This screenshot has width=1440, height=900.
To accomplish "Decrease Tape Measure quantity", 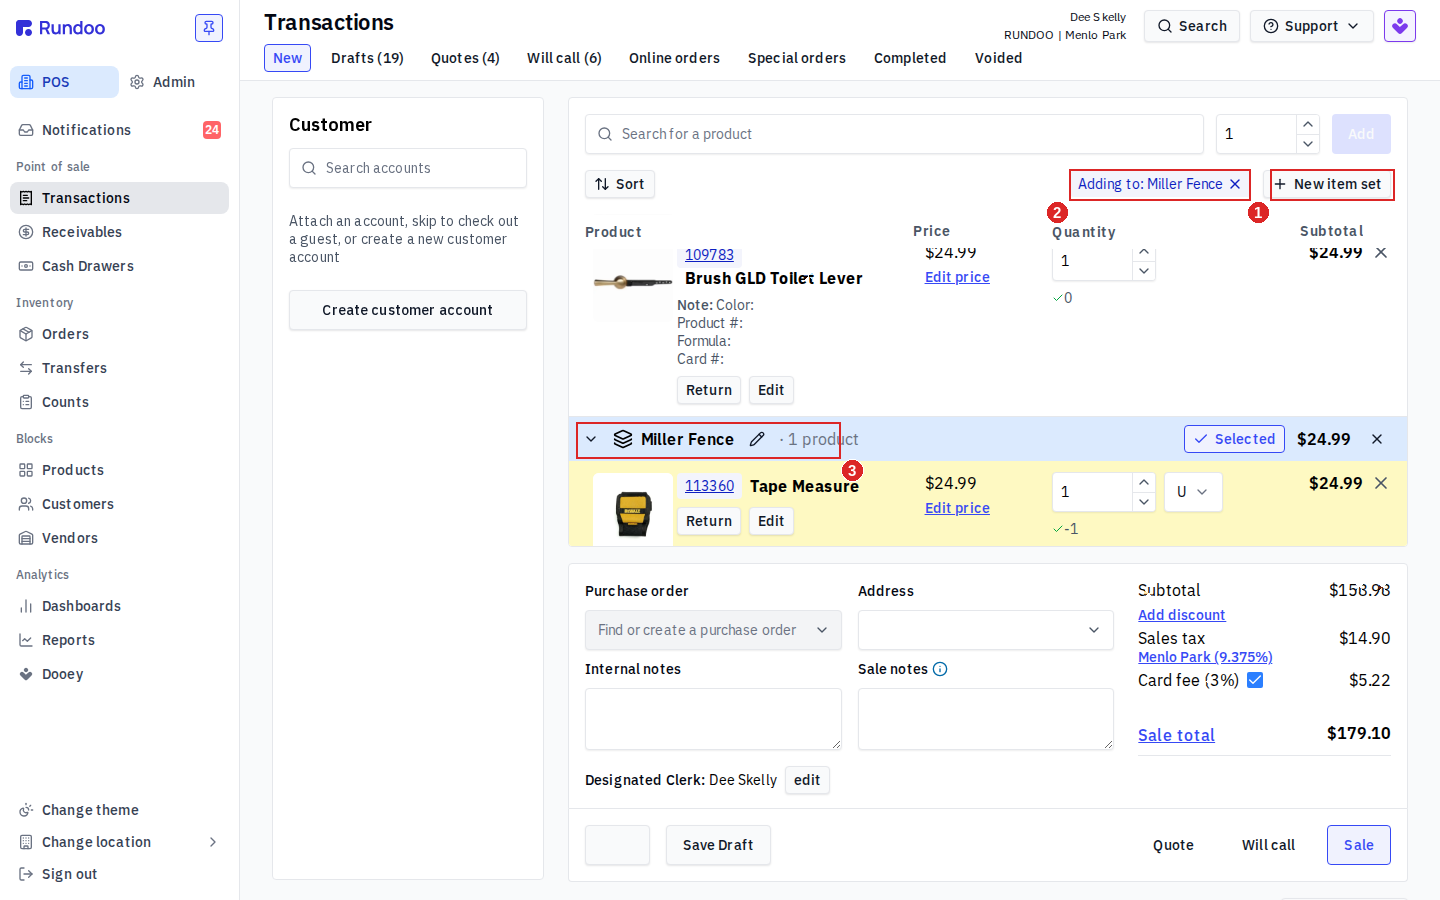I will (1144, 502).
